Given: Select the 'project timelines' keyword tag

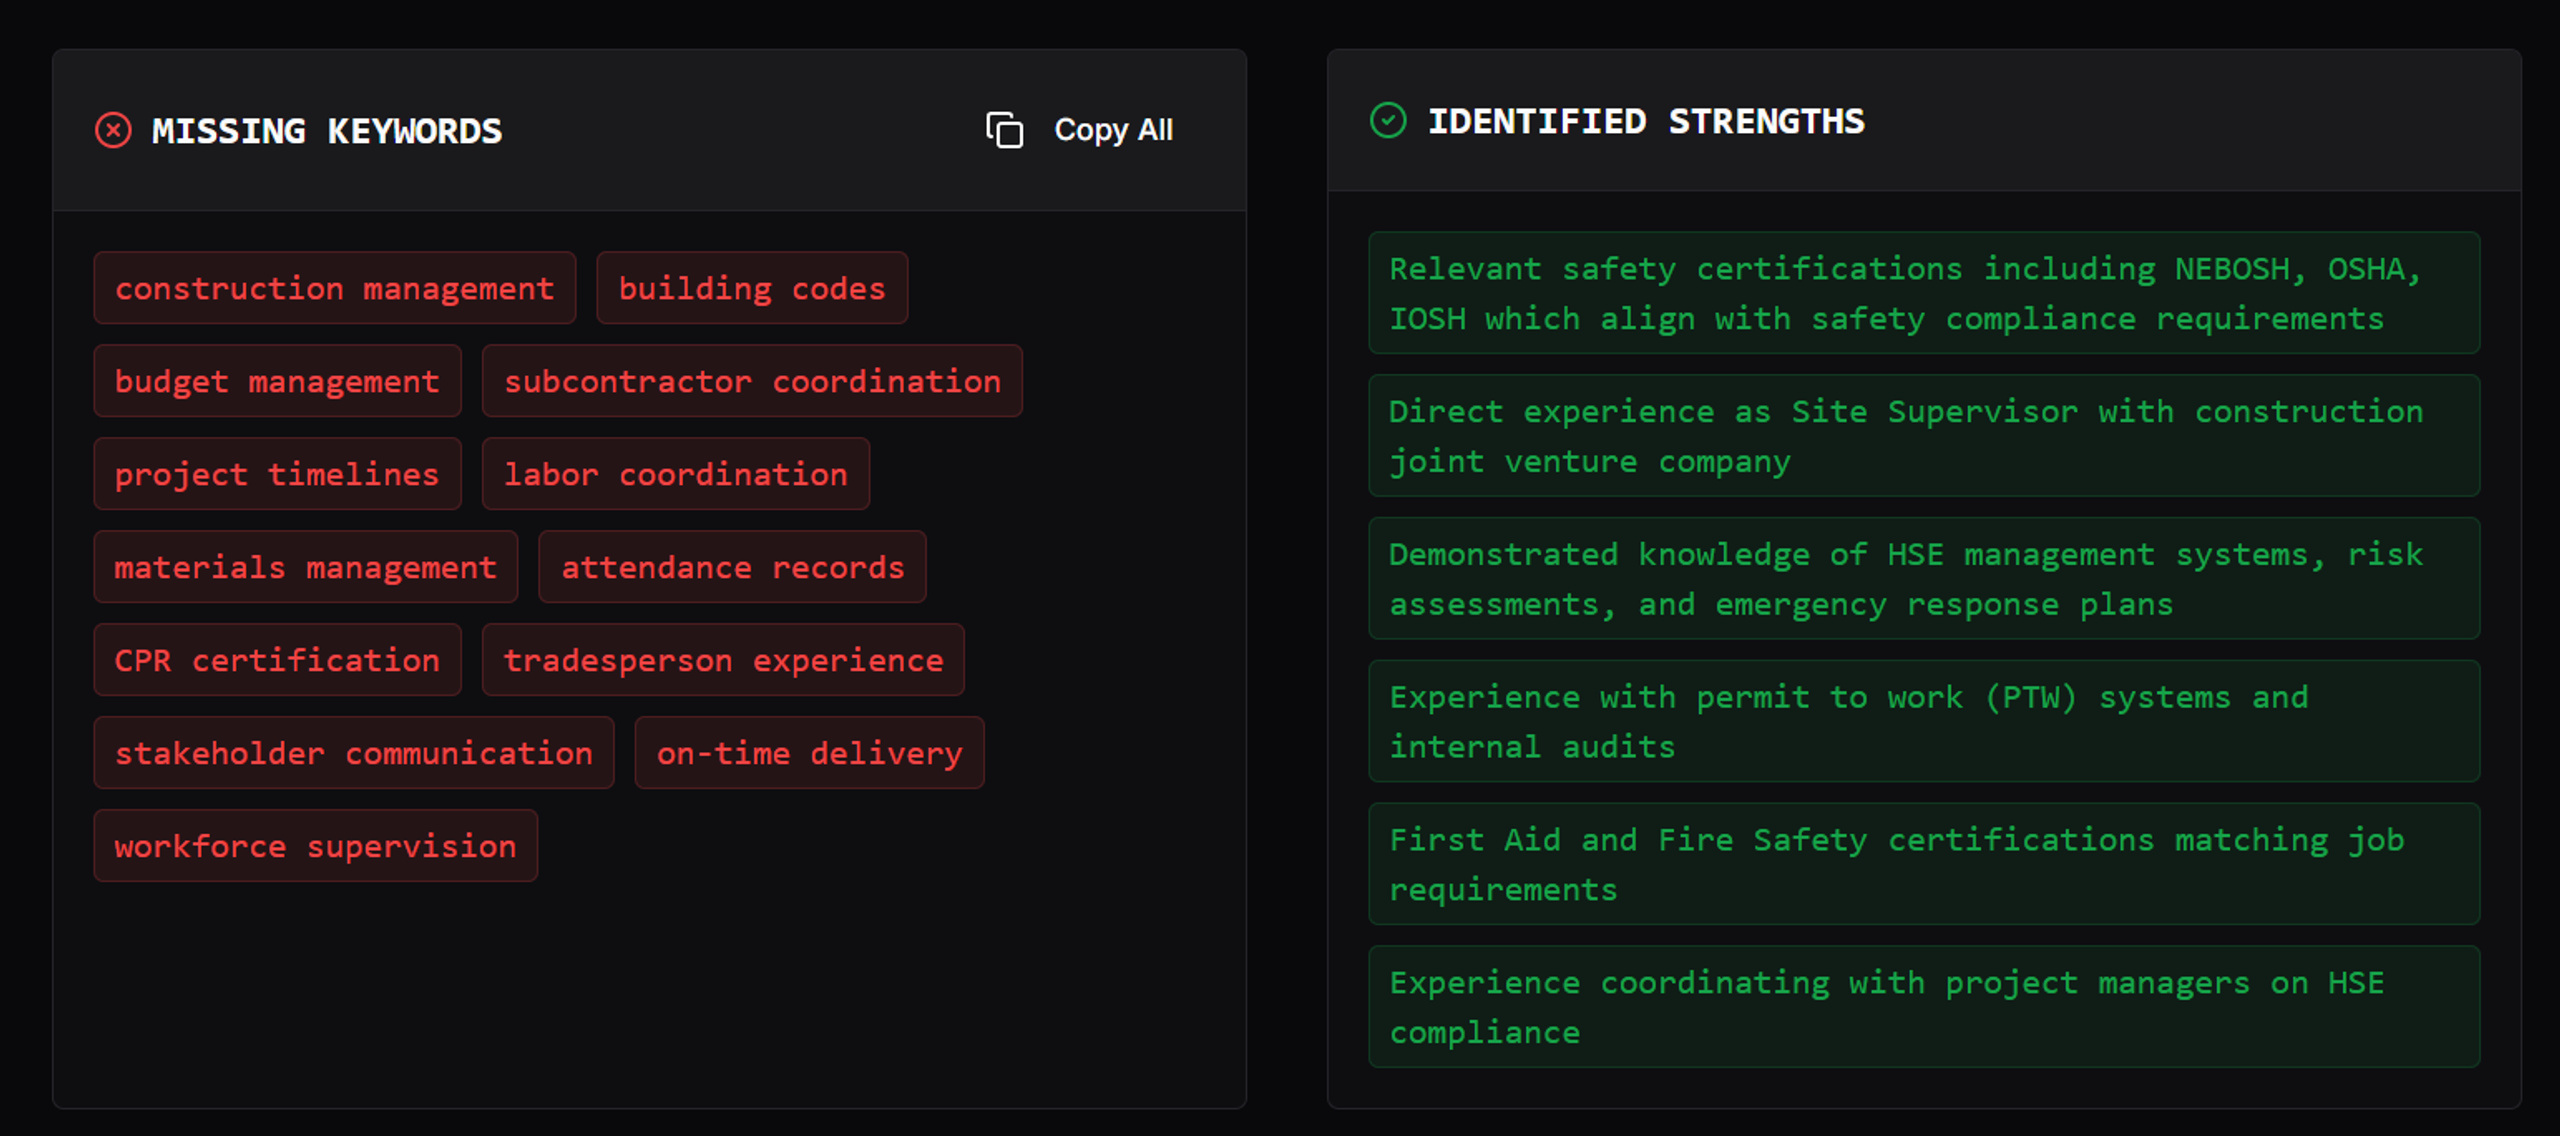Looking at the screenshot, I should (x=278, y=474).
